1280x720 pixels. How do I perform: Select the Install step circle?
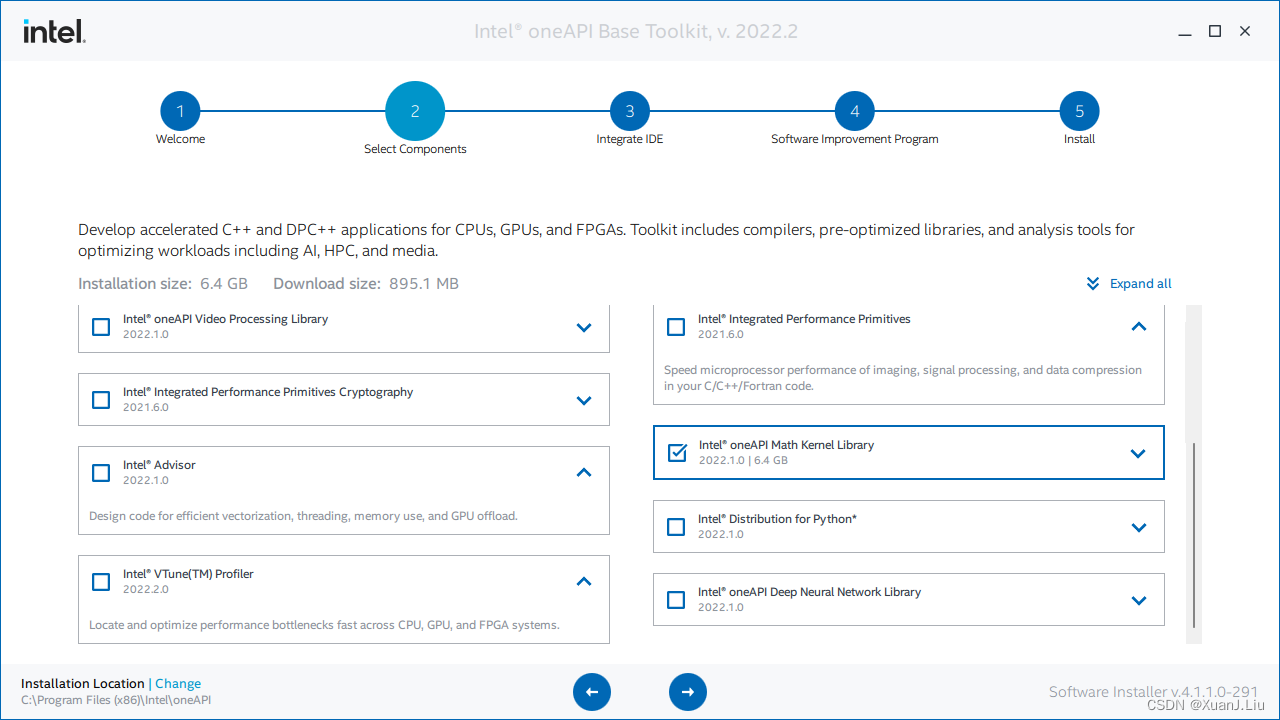1079,110
